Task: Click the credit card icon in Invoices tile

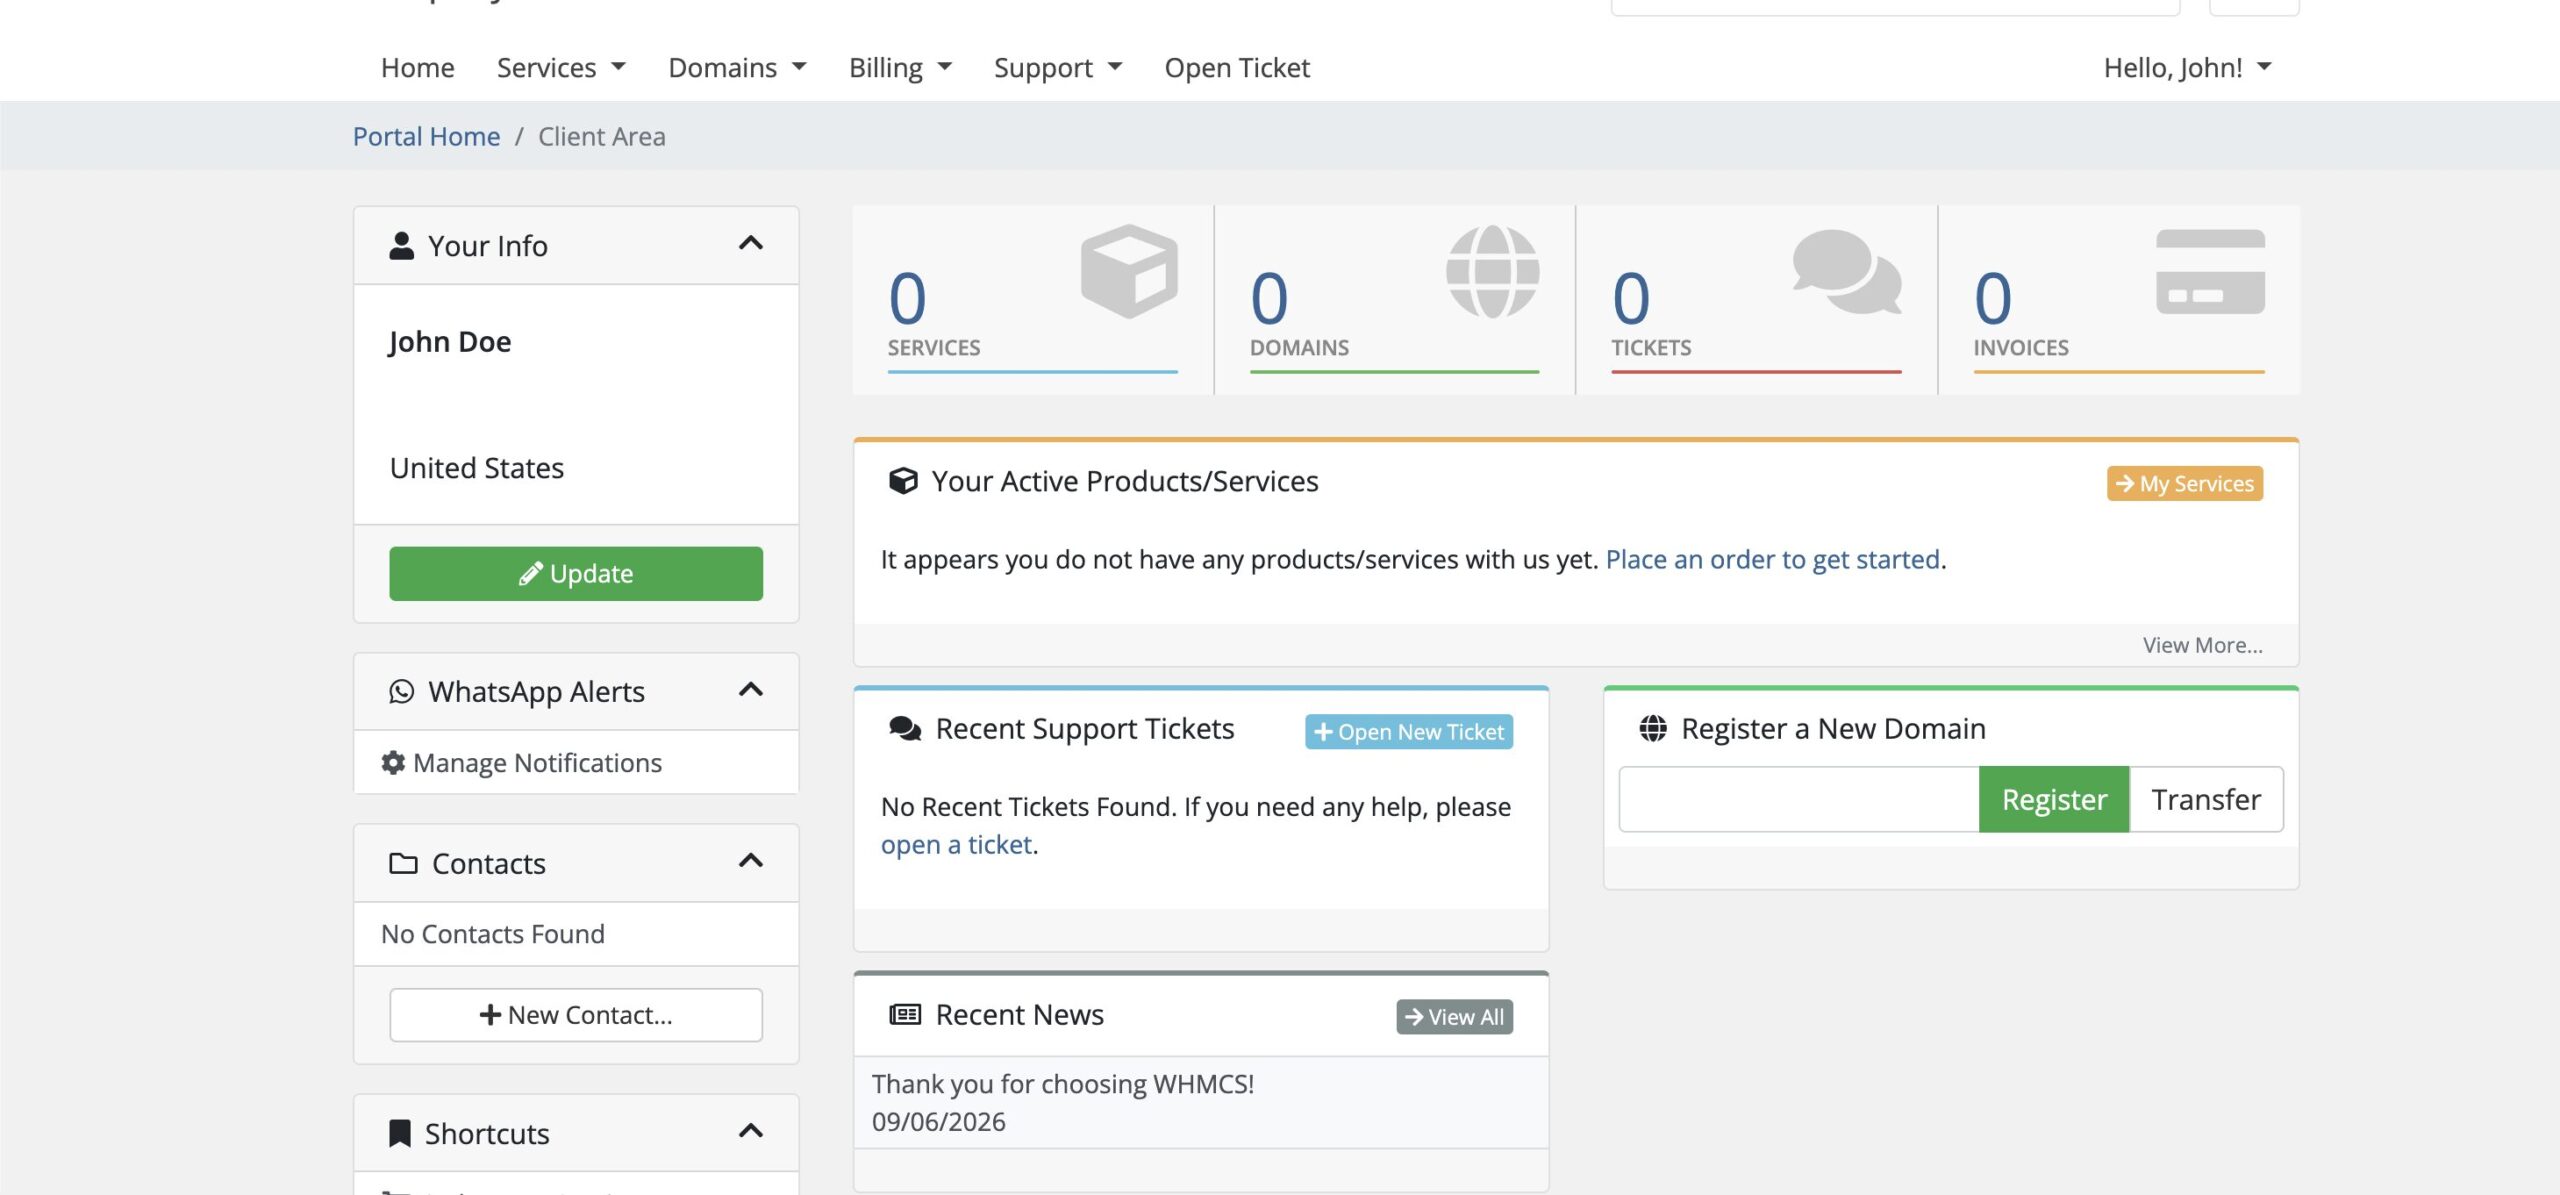Action: (2210, 271)
